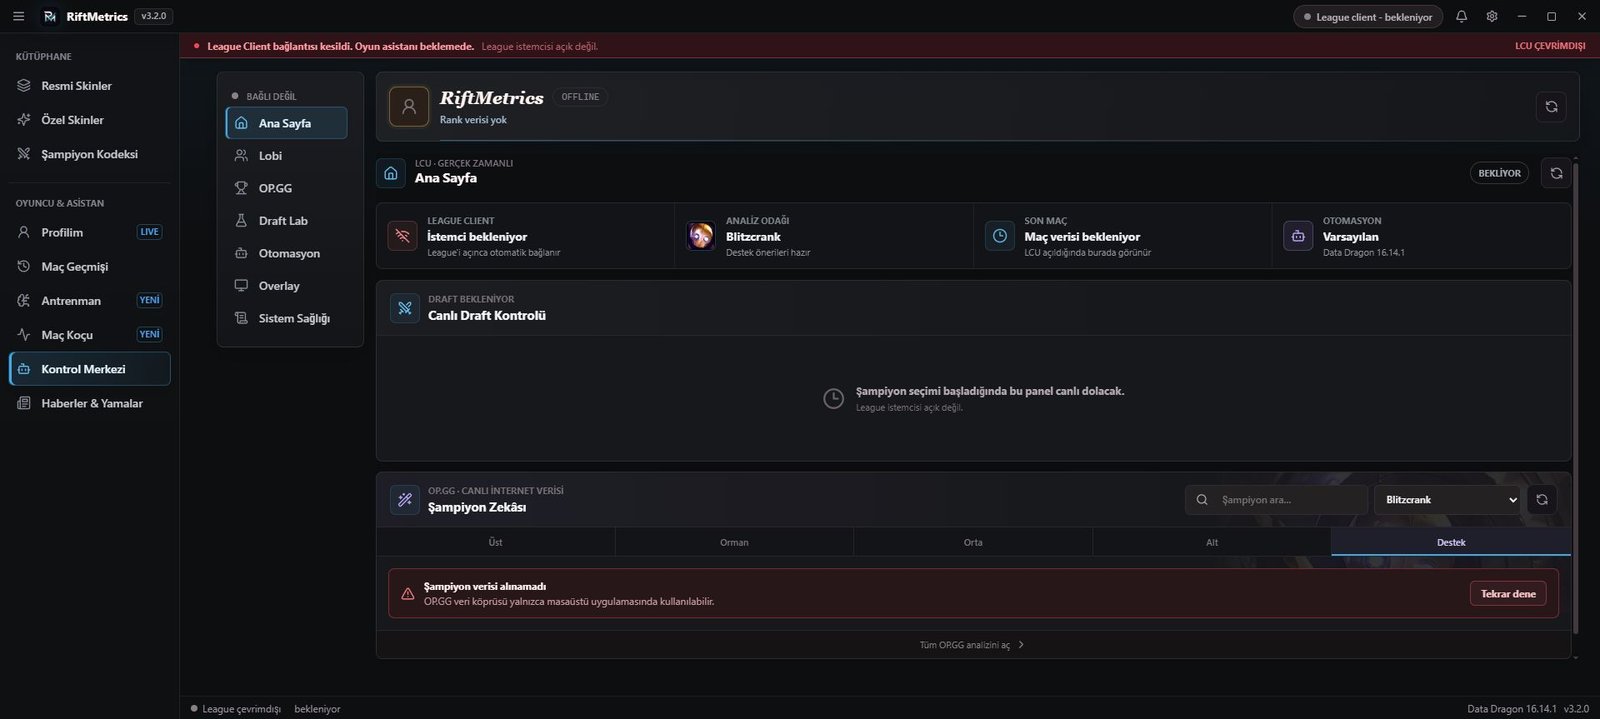
Task: Refresh the Ana Sayfa LCU section
Action: click(1556, 173)
